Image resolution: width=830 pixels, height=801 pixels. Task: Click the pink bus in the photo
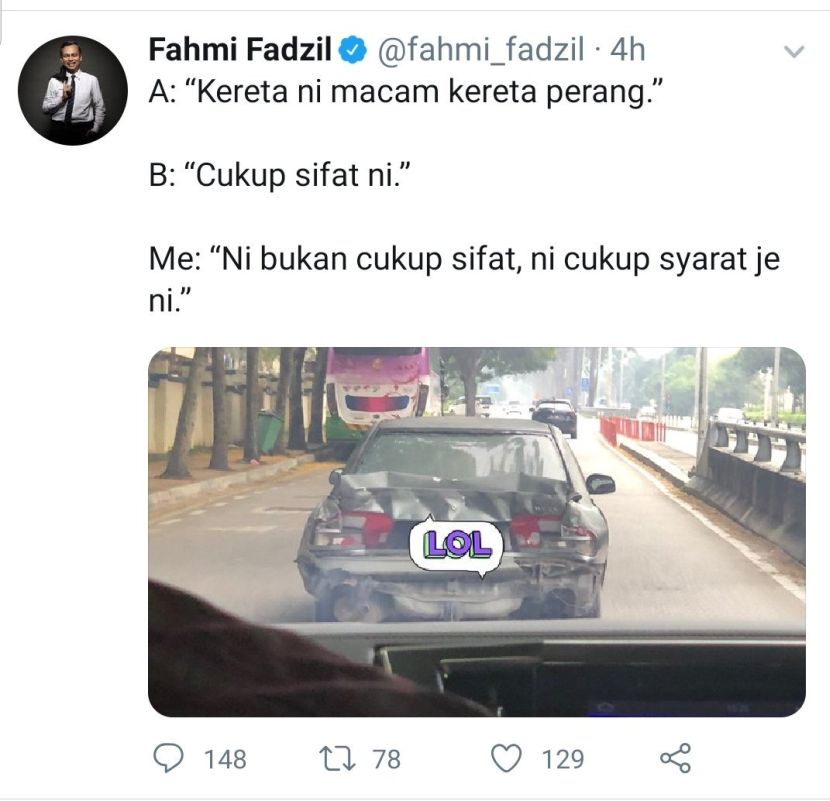click(x=377, y=389)
